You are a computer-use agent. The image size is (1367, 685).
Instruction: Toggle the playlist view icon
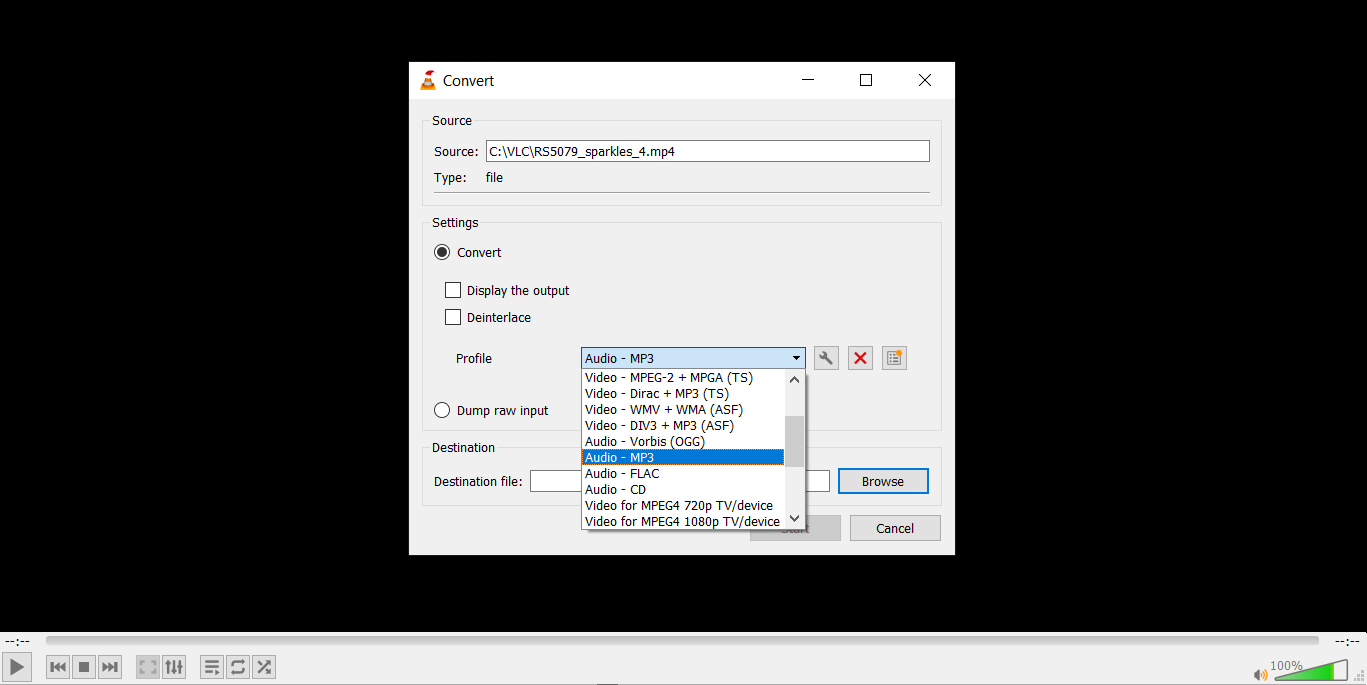point(212,667)
